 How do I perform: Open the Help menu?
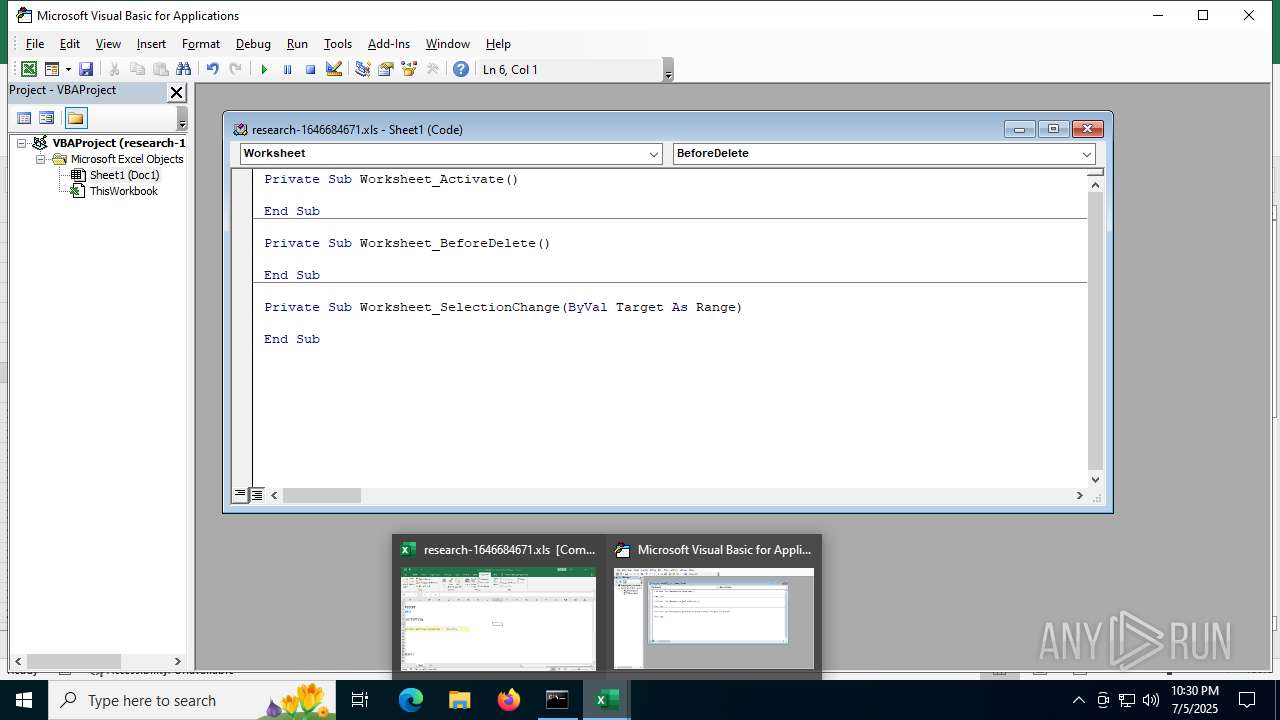tap(498, 44)
